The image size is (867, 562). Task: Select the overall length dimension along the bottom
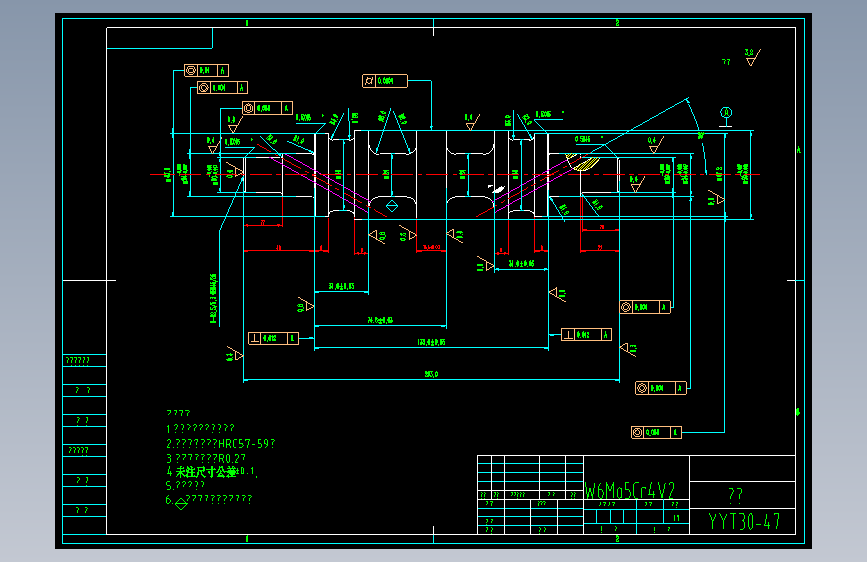click(431, 374)
